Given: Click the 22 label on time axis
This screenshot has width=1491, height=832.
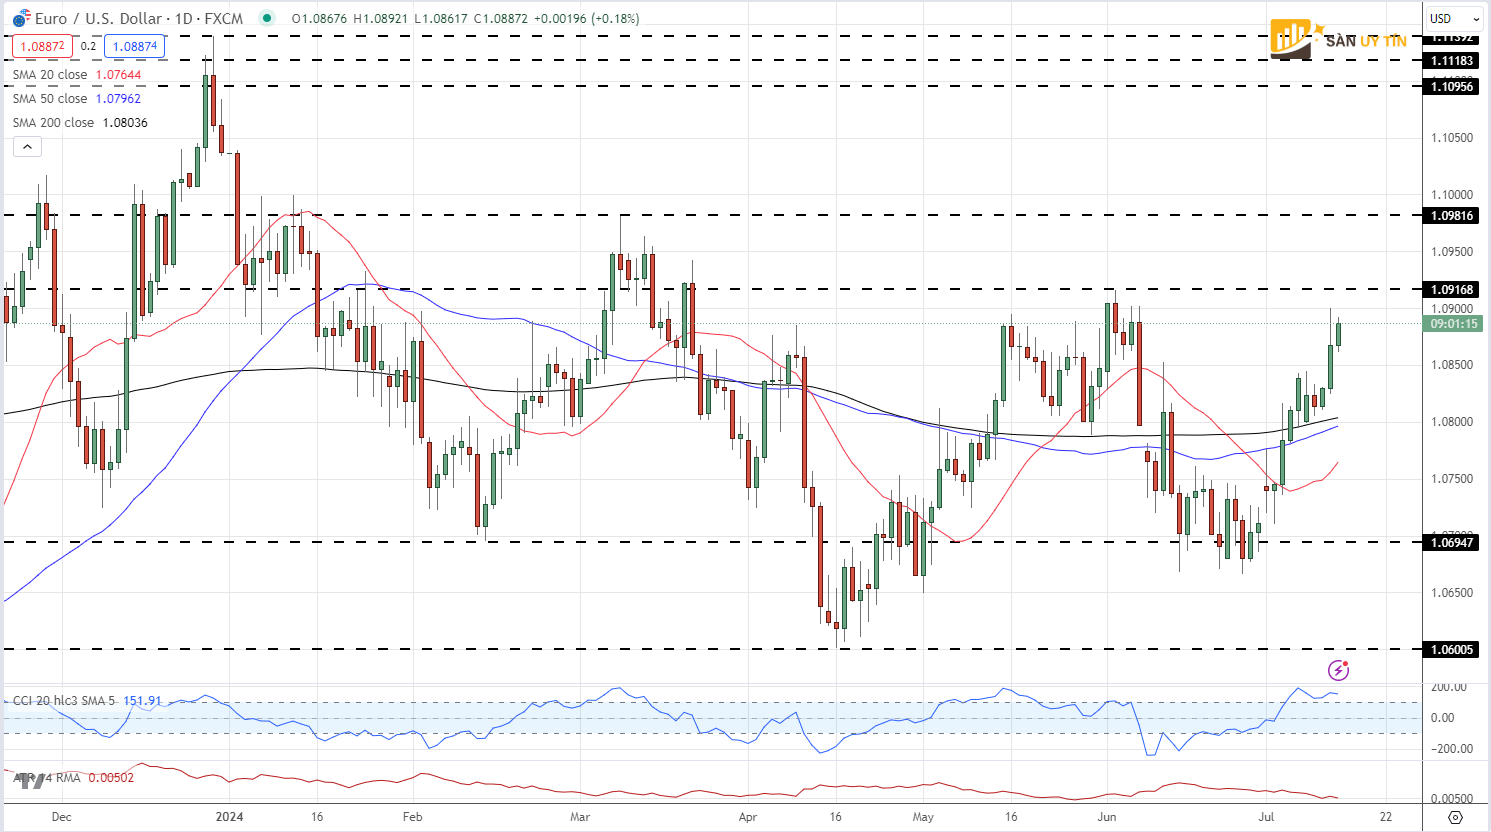Looking at the screenshot, I should [1386, 817].
